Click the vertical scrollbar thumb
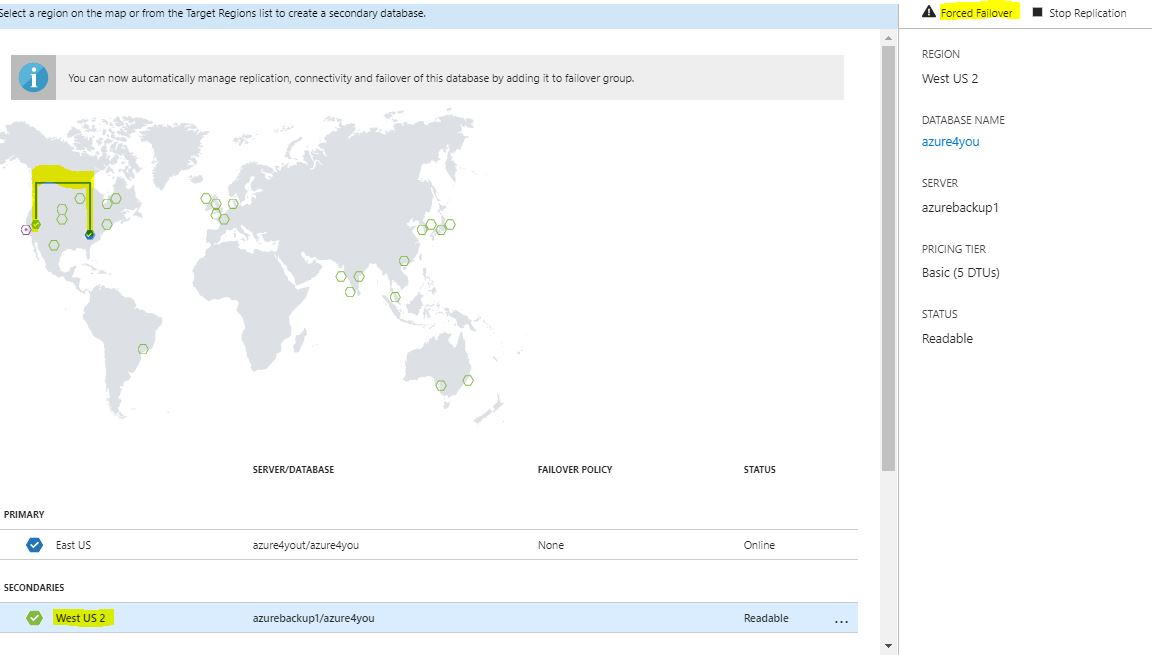Image resolution: width=1152 pixels, height=655 pixels. [888, 260]
